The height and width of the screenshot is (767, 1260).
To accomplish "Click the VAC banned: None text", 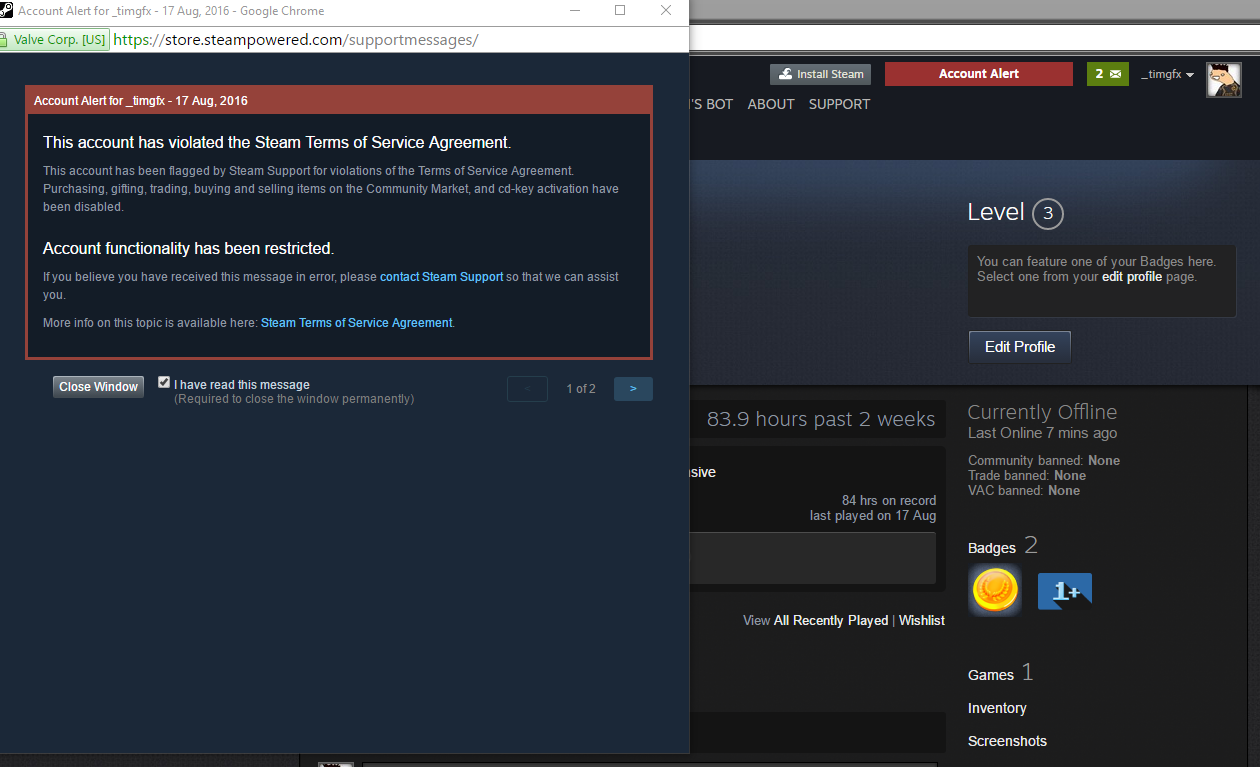I will tap(1024, 491).
